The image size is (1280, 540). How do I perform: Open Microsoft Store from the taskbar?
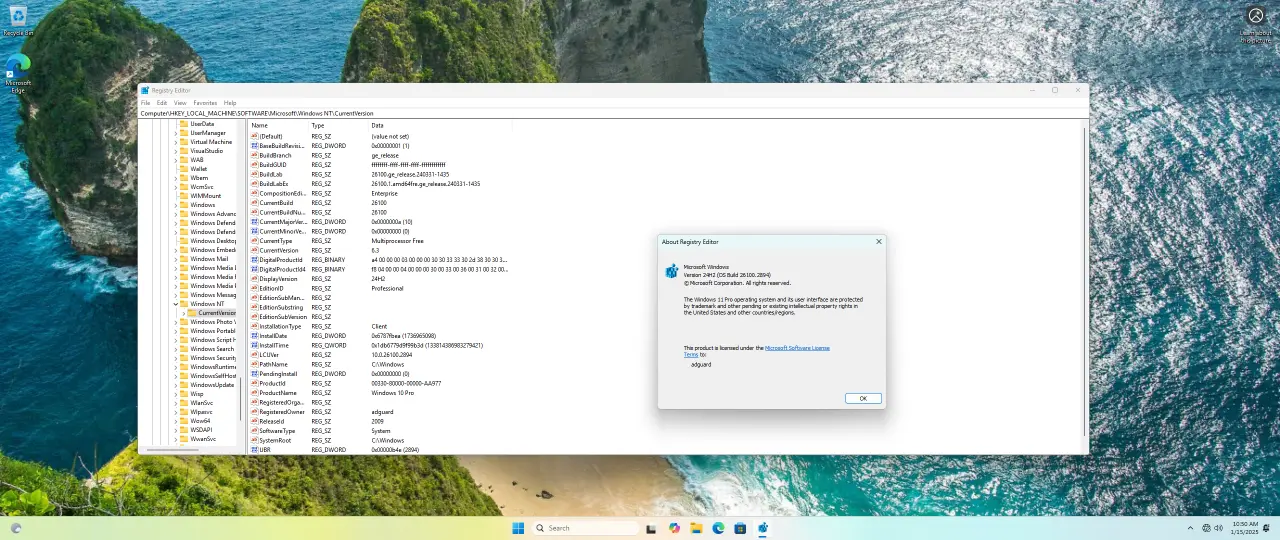740,528
